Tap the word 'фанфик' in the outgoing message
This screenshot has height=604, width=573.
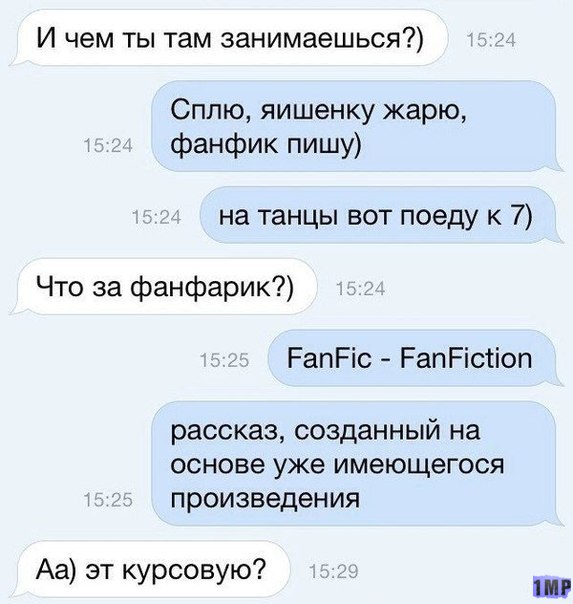click(x=224, y=145)
